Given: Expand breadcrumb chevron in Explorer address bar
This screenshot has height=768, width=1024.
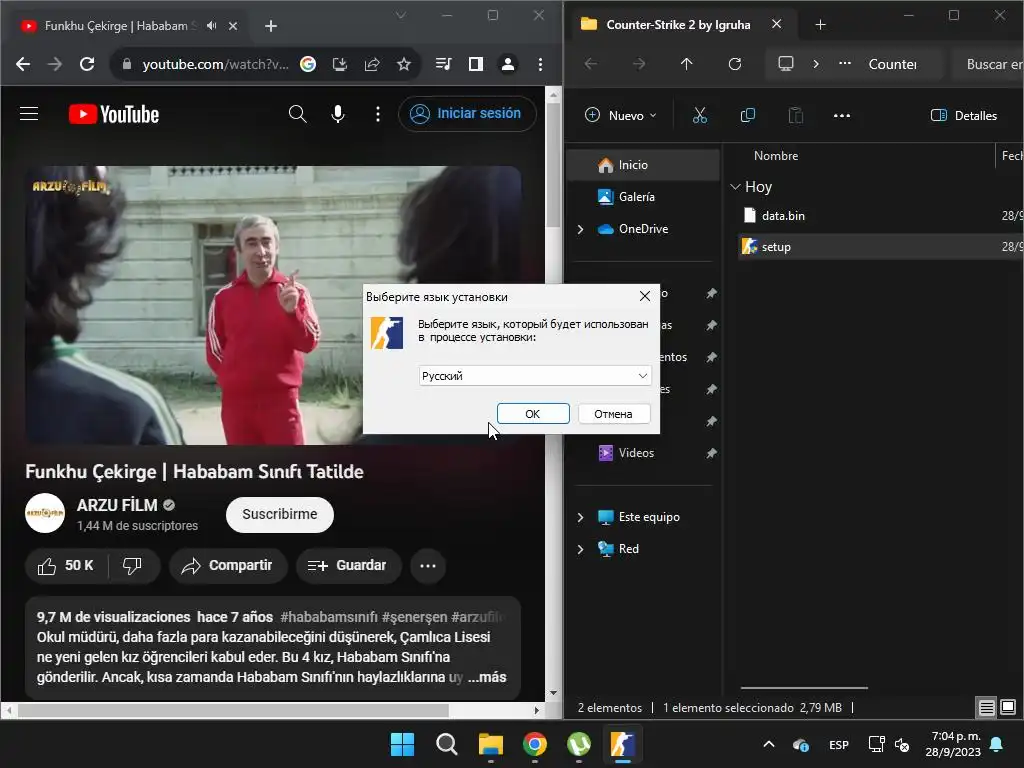Looking at the screenshot, I should pos(816,64).
